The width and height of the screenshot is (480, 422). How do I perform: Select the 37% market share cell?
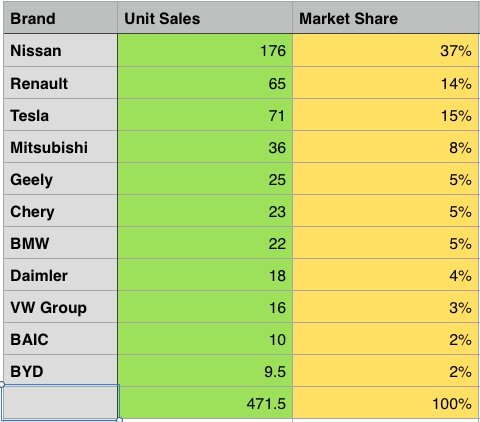click(386, 50)
